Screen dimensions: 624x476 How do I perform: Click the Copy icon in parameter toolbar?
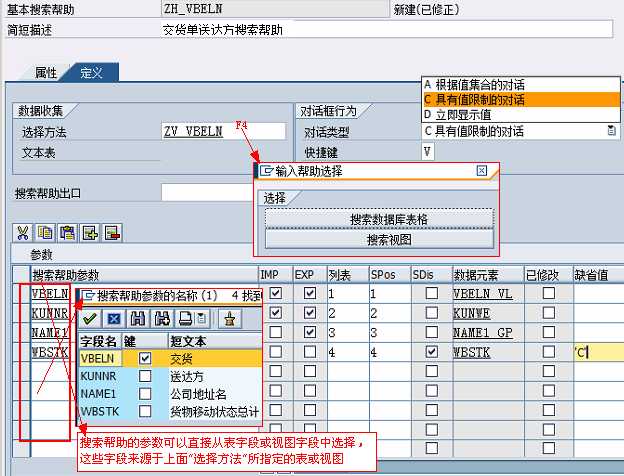(44, 233)
